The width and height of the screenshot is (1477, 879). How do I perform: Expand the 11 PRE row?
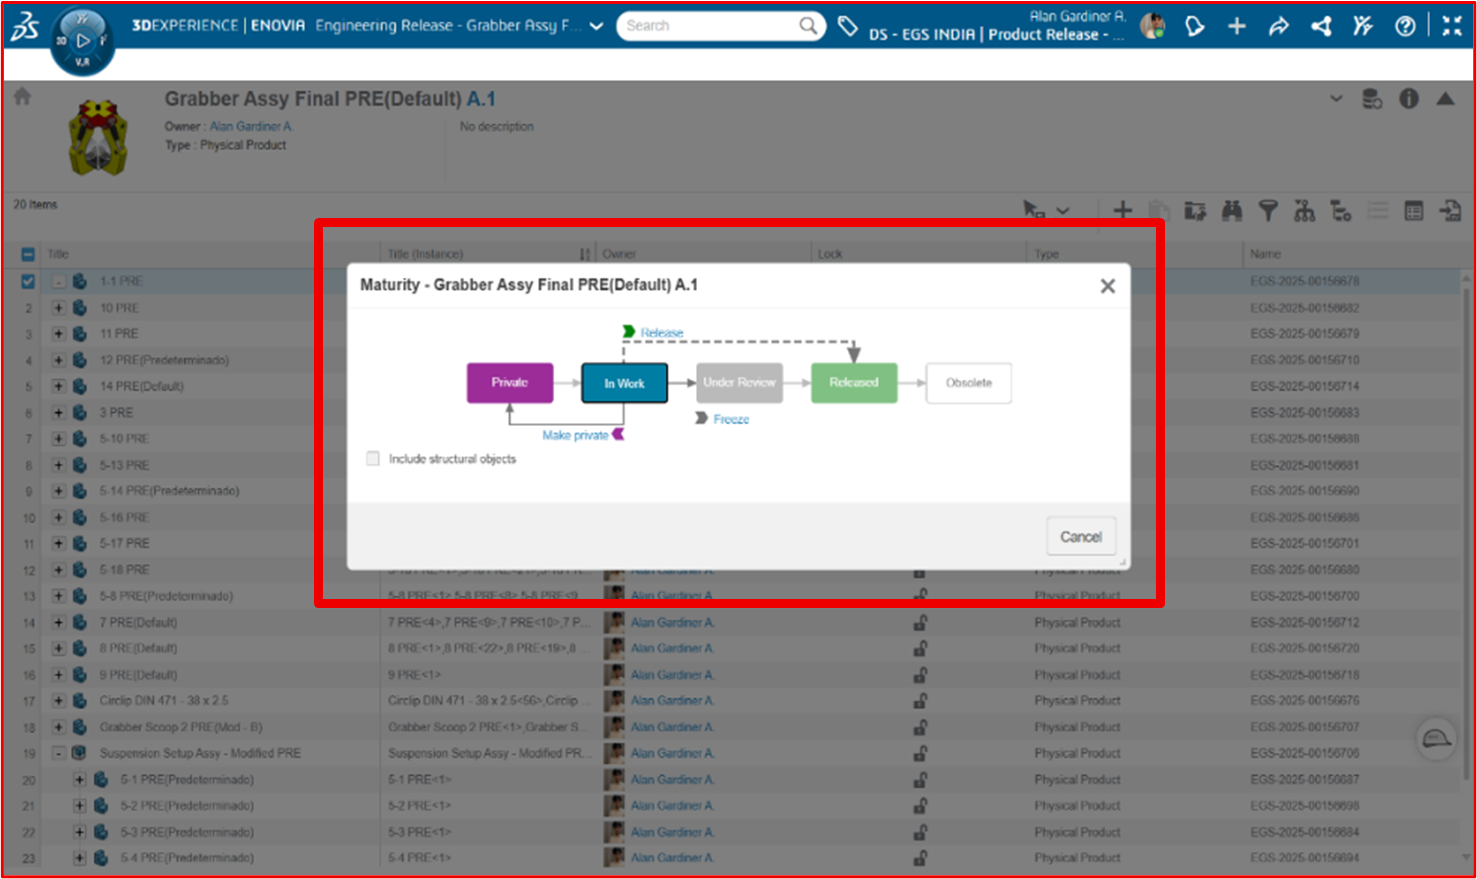click(58, 334)
